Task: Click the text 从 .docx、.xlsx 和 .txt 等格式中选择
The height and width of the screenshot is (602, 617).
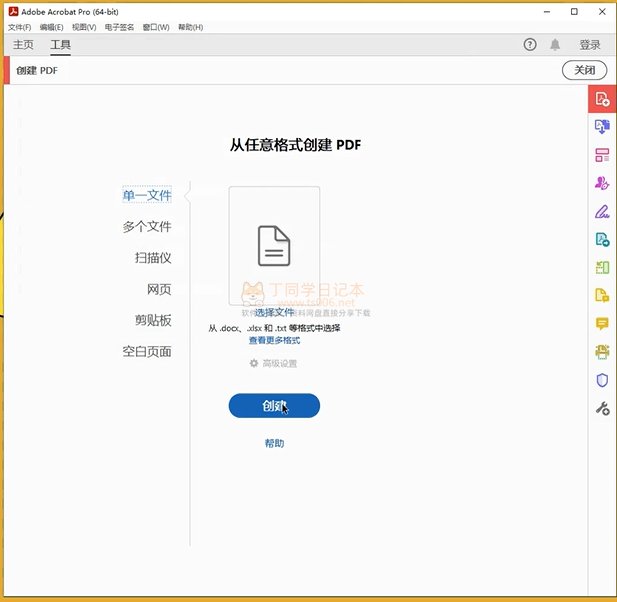Action: tap(274, 328)
